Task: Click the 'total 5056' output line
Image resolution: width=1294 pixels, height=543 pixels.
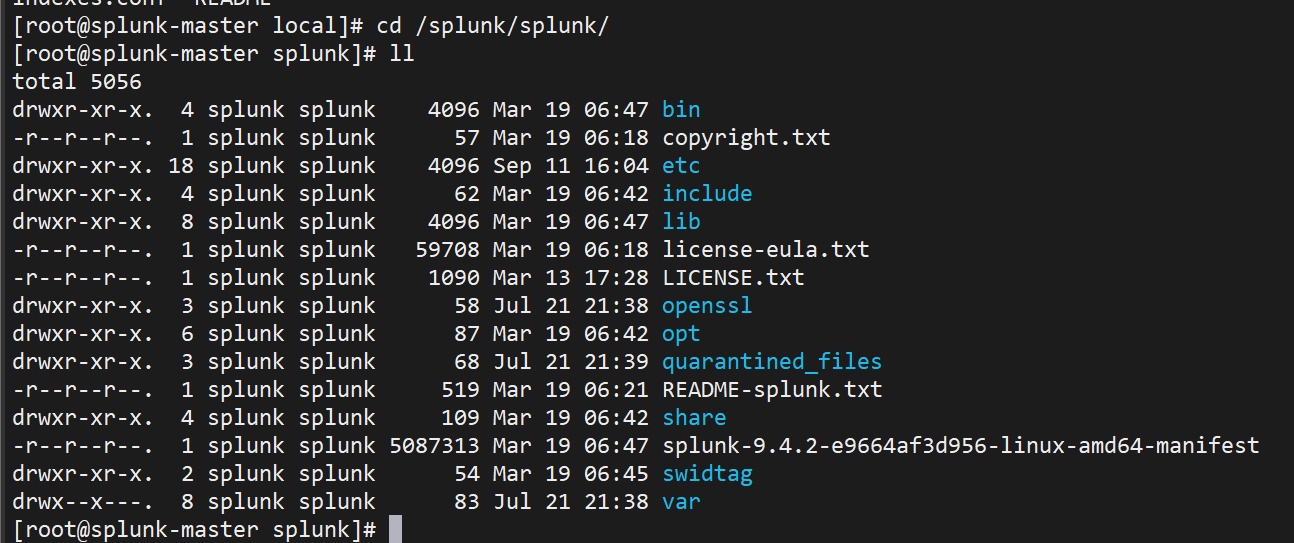Action: pyautogui.click(x=77, y=82)
